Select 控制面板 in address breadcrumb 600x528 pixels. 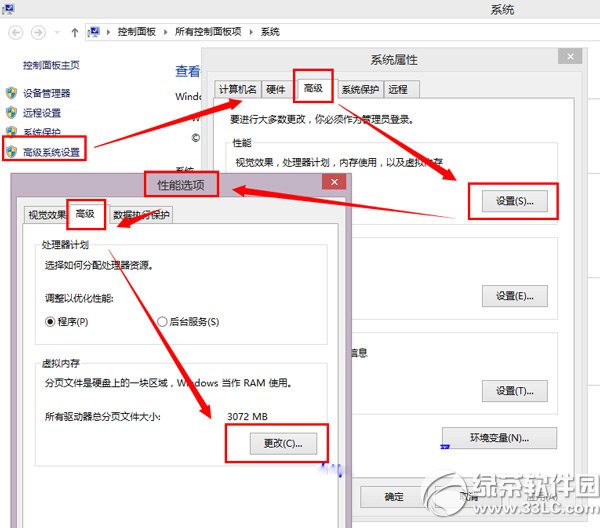[x=136, y=32]
